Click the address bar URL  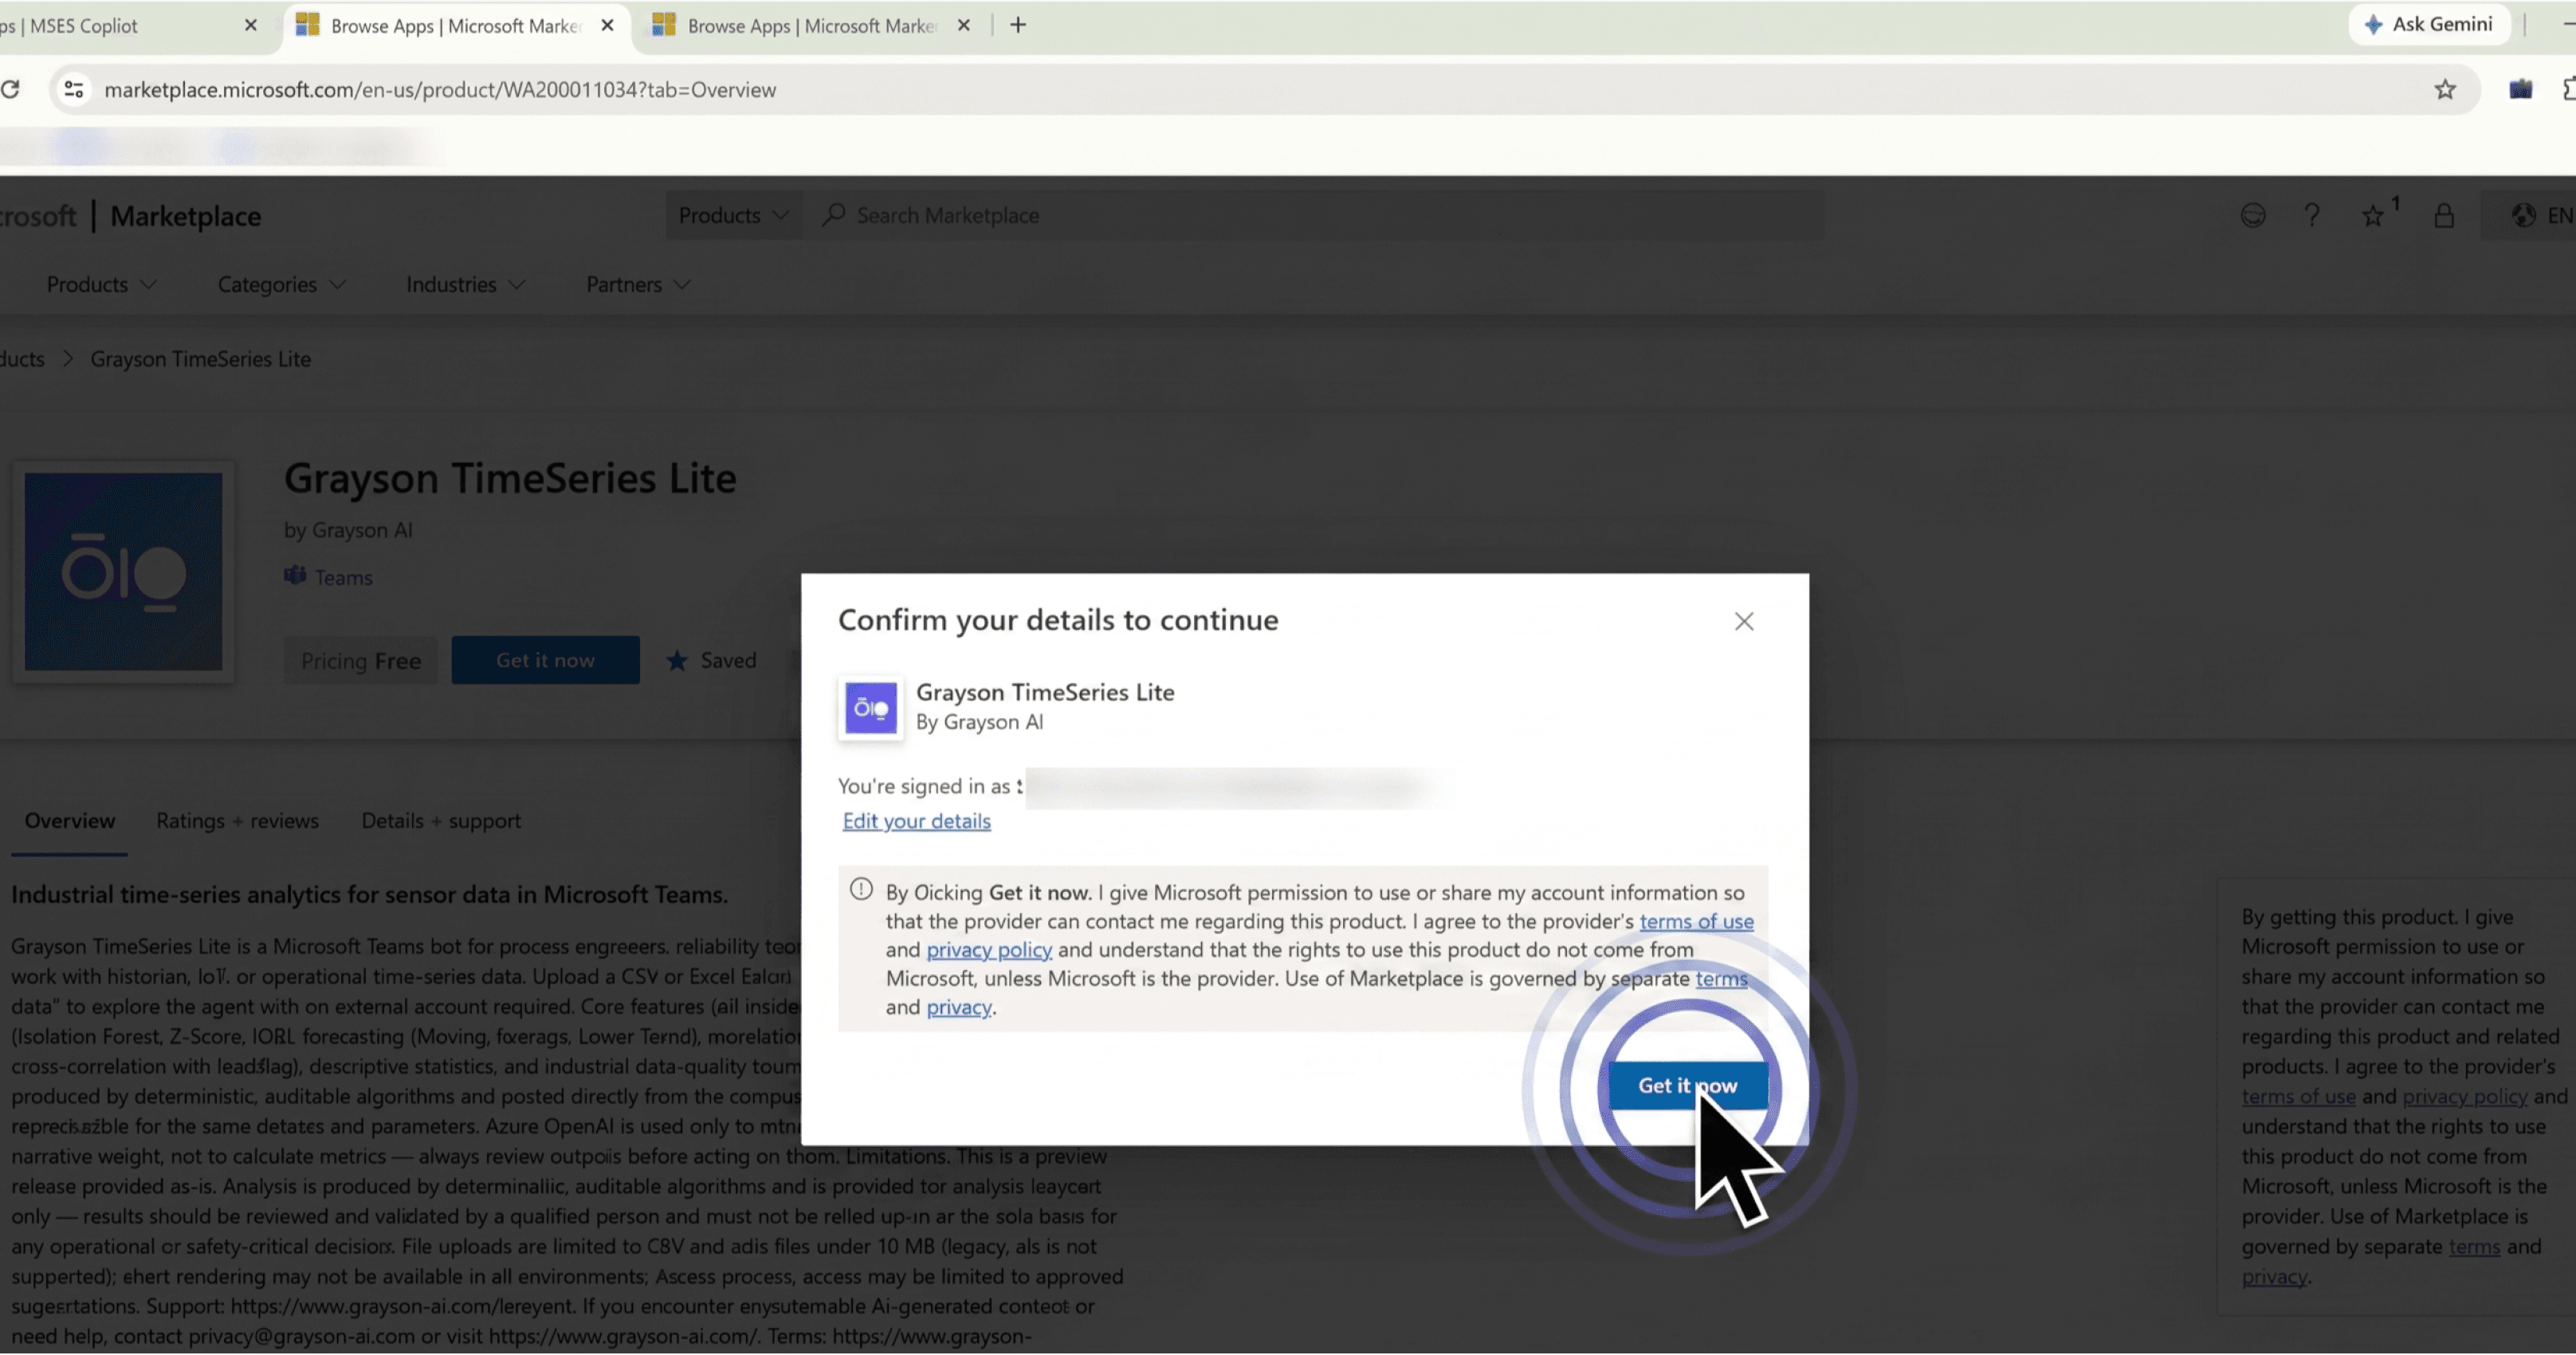coord(440,90)
